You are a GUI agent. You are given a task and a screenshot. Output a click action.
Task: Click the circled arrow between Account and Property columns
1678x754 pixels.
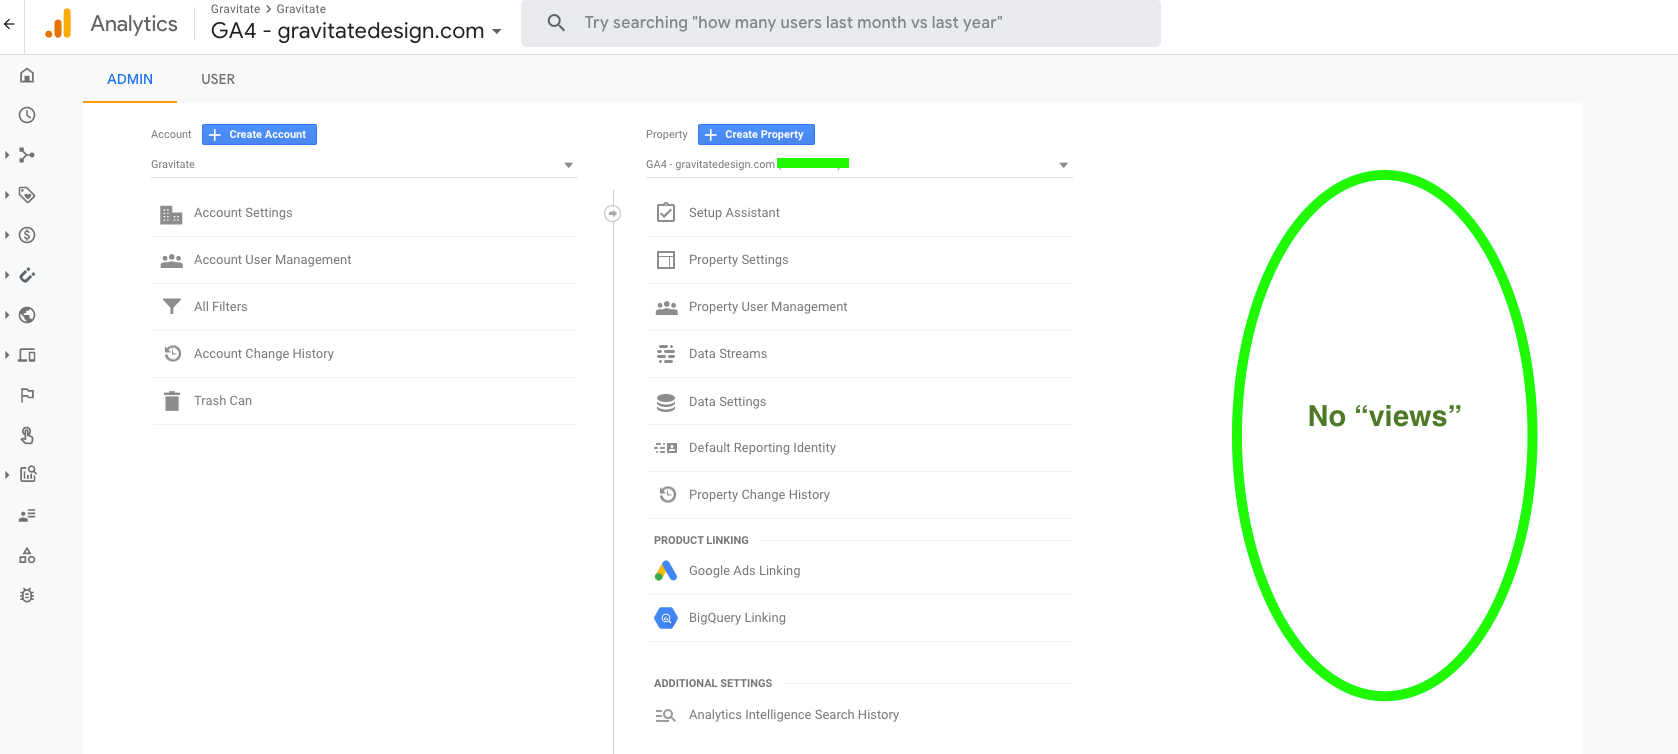[x=613, y=213]
